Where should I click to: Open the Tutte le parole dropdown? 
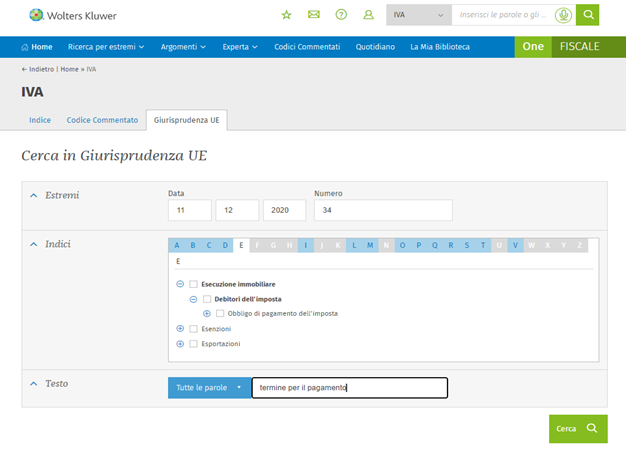(209, 387)
